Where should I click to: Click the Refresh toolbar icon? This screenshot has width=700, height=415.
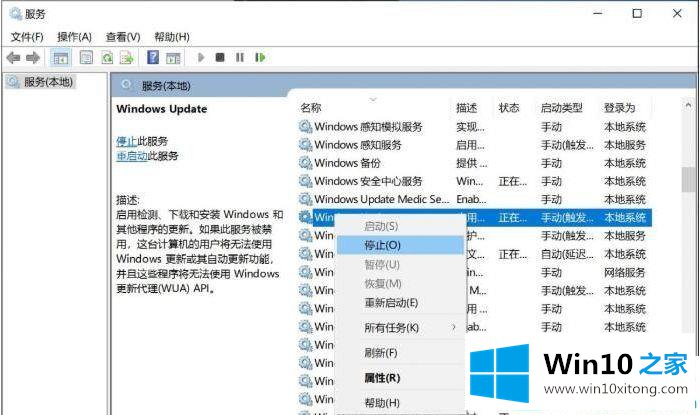pos(107,58)
